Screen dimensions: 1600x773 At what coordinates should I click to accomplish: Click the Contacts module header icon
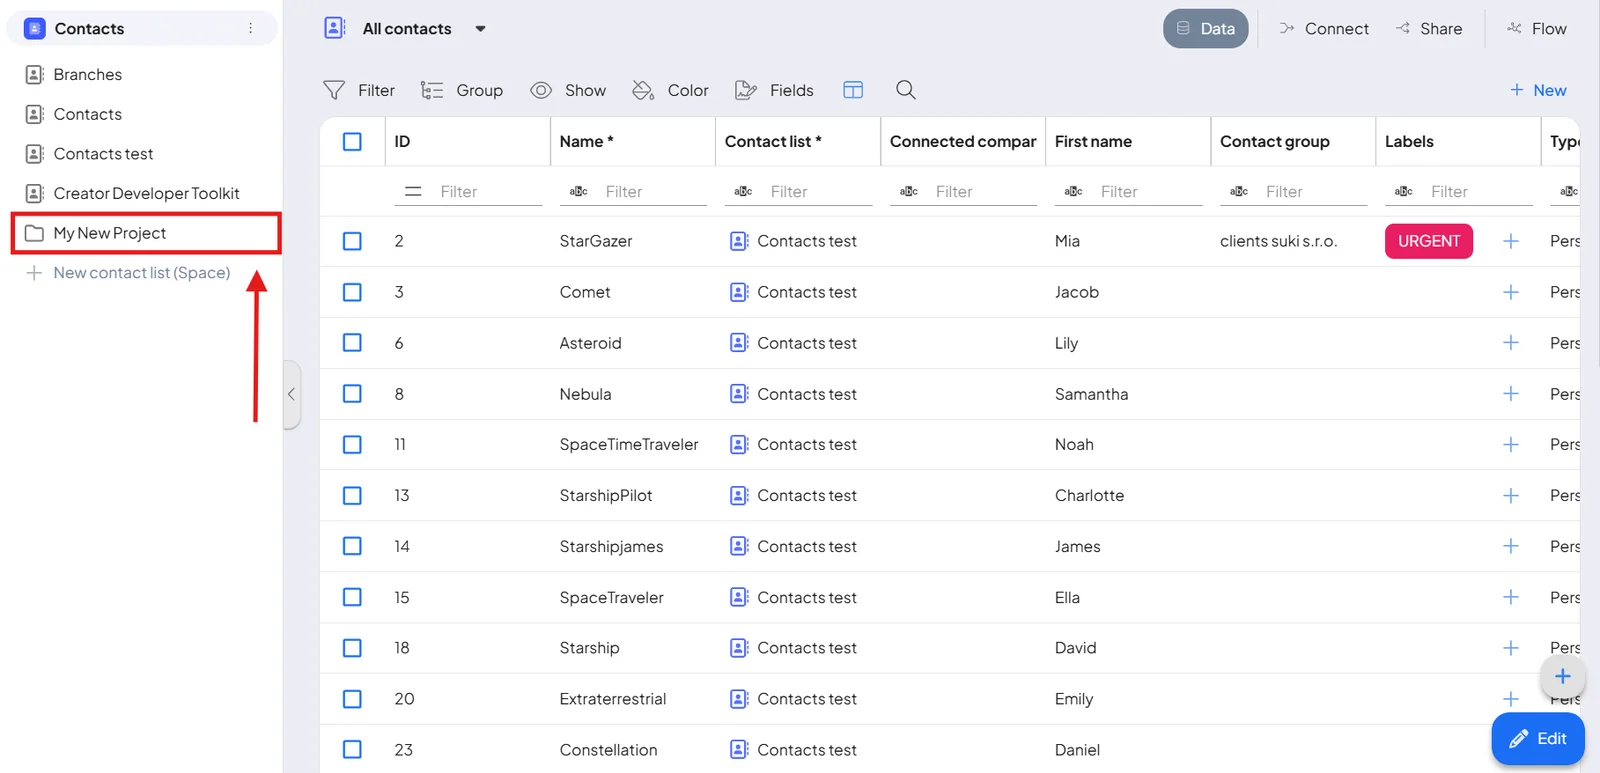(x=34, y=28)
